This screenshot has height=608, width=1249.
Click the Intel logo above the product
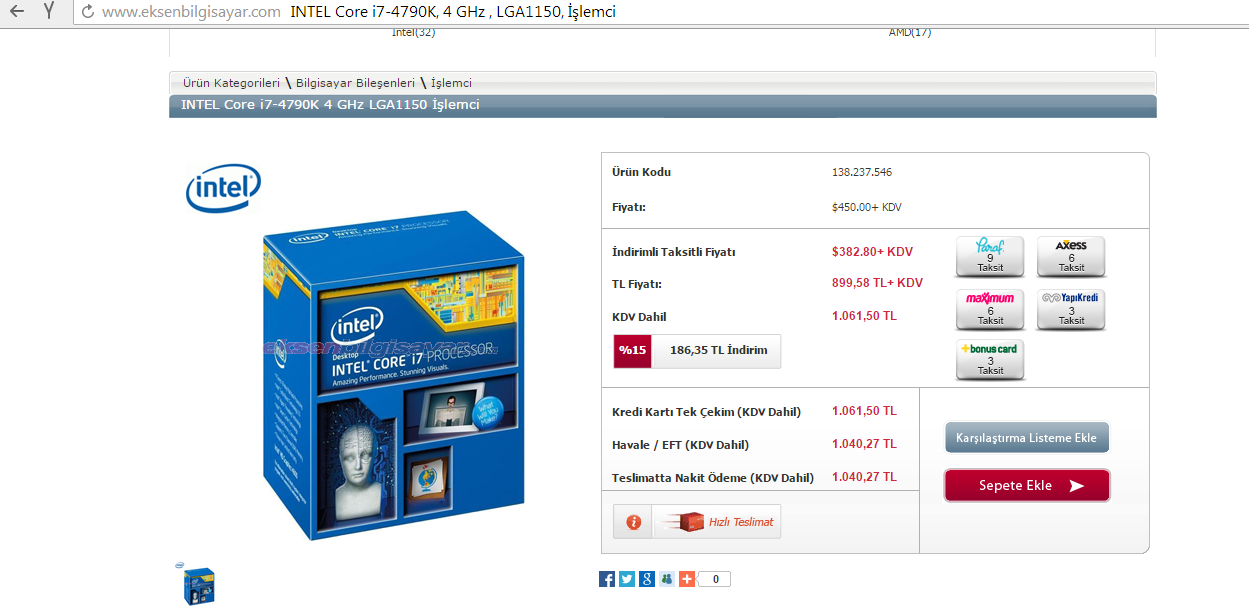click(223, 188)
